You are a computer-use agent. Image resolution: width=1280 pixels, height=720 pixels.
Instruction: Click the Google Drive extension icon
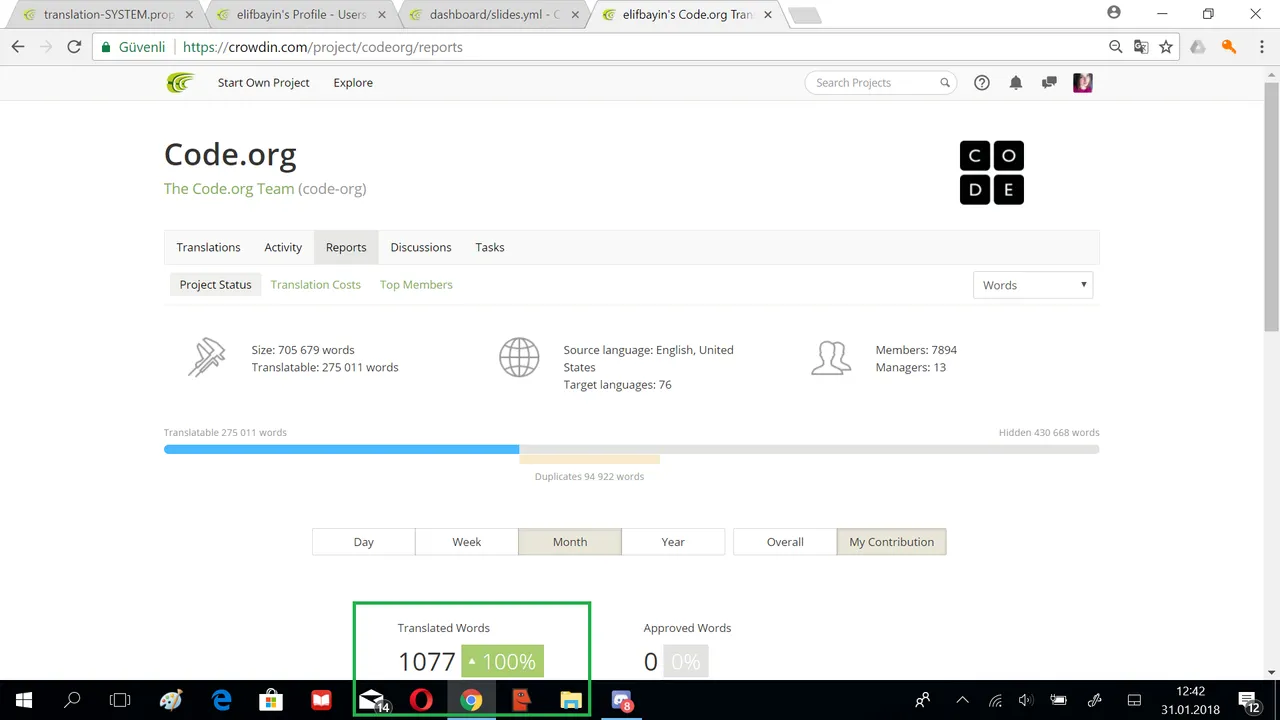[1198, 47]
